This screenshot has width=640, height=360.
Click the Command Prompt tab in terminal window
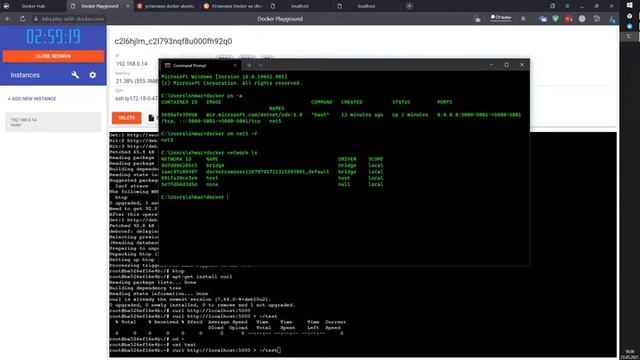(x=200, y=65)
